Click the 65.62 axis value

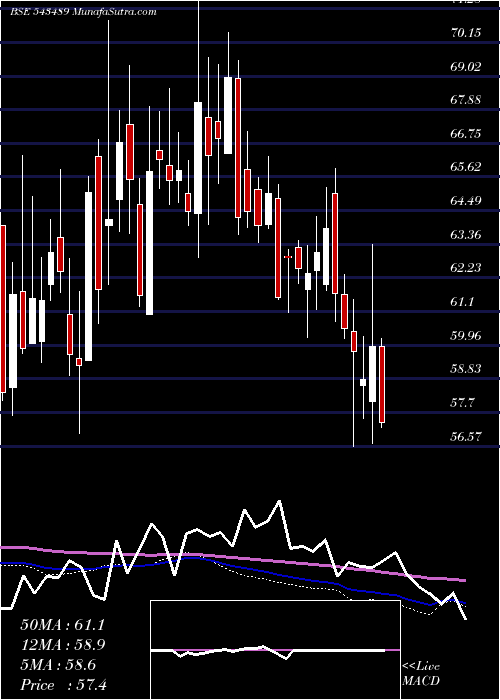466,167
